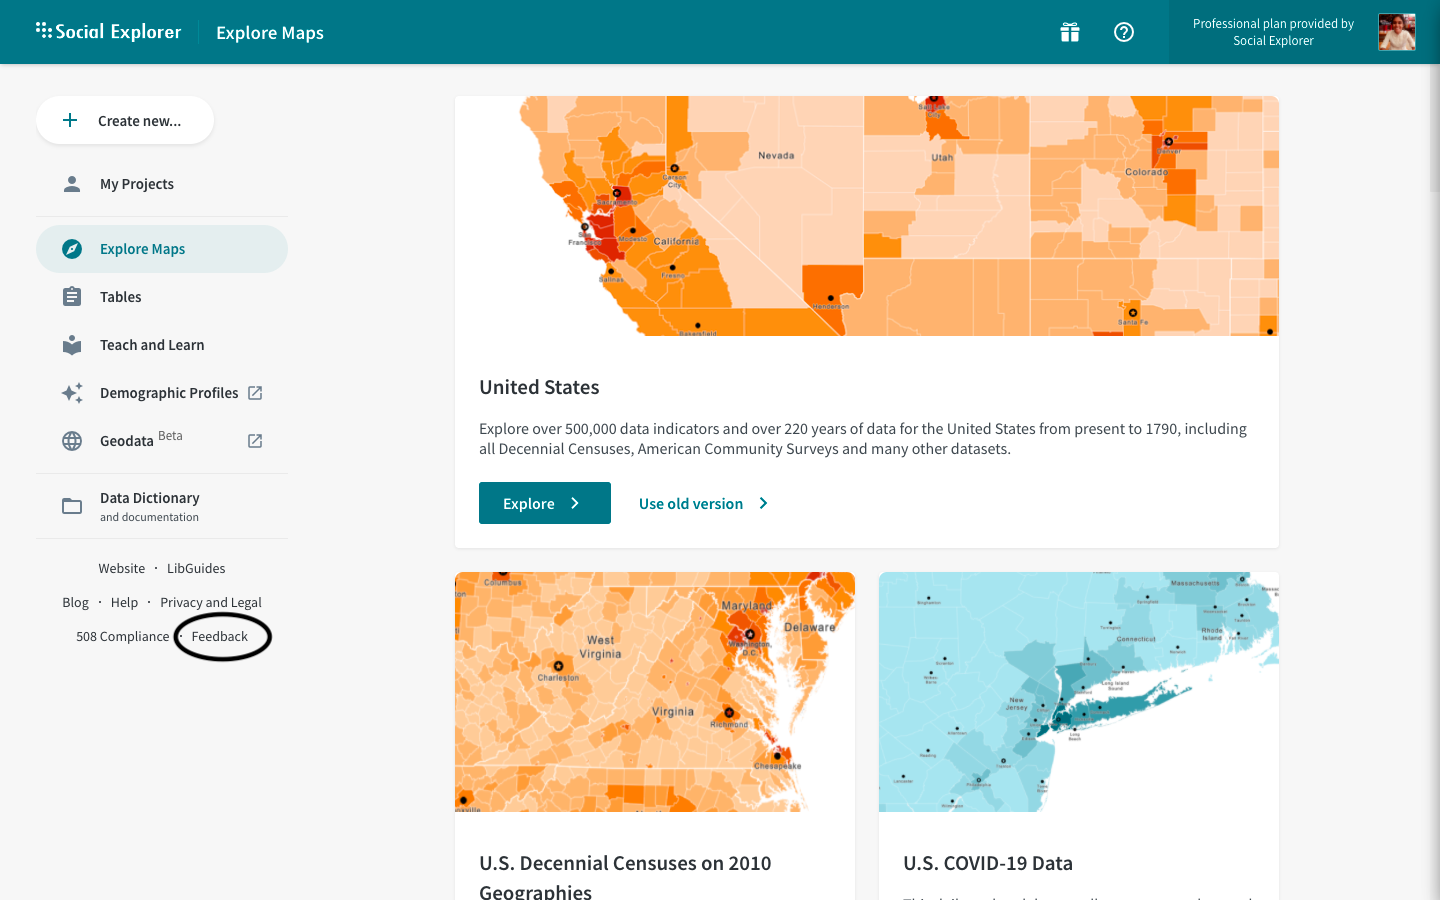Click the U.S. COVID-19 Data map thumbnail
This screenshot has width=1440, height=900.
(x=1079, y=692)
